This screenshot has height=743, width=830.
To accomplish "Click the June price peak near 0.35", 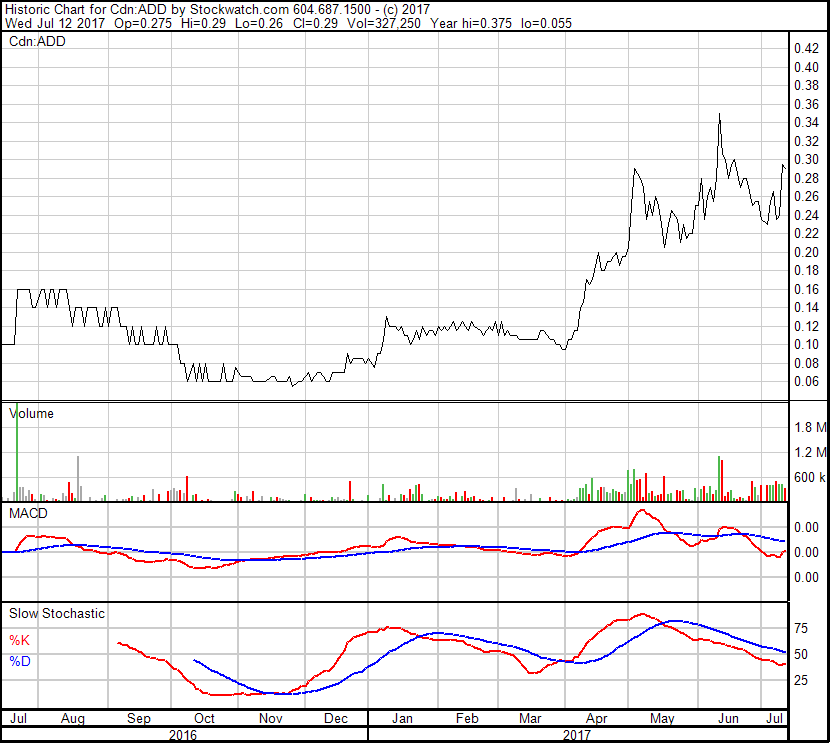I will click(719, 114).
